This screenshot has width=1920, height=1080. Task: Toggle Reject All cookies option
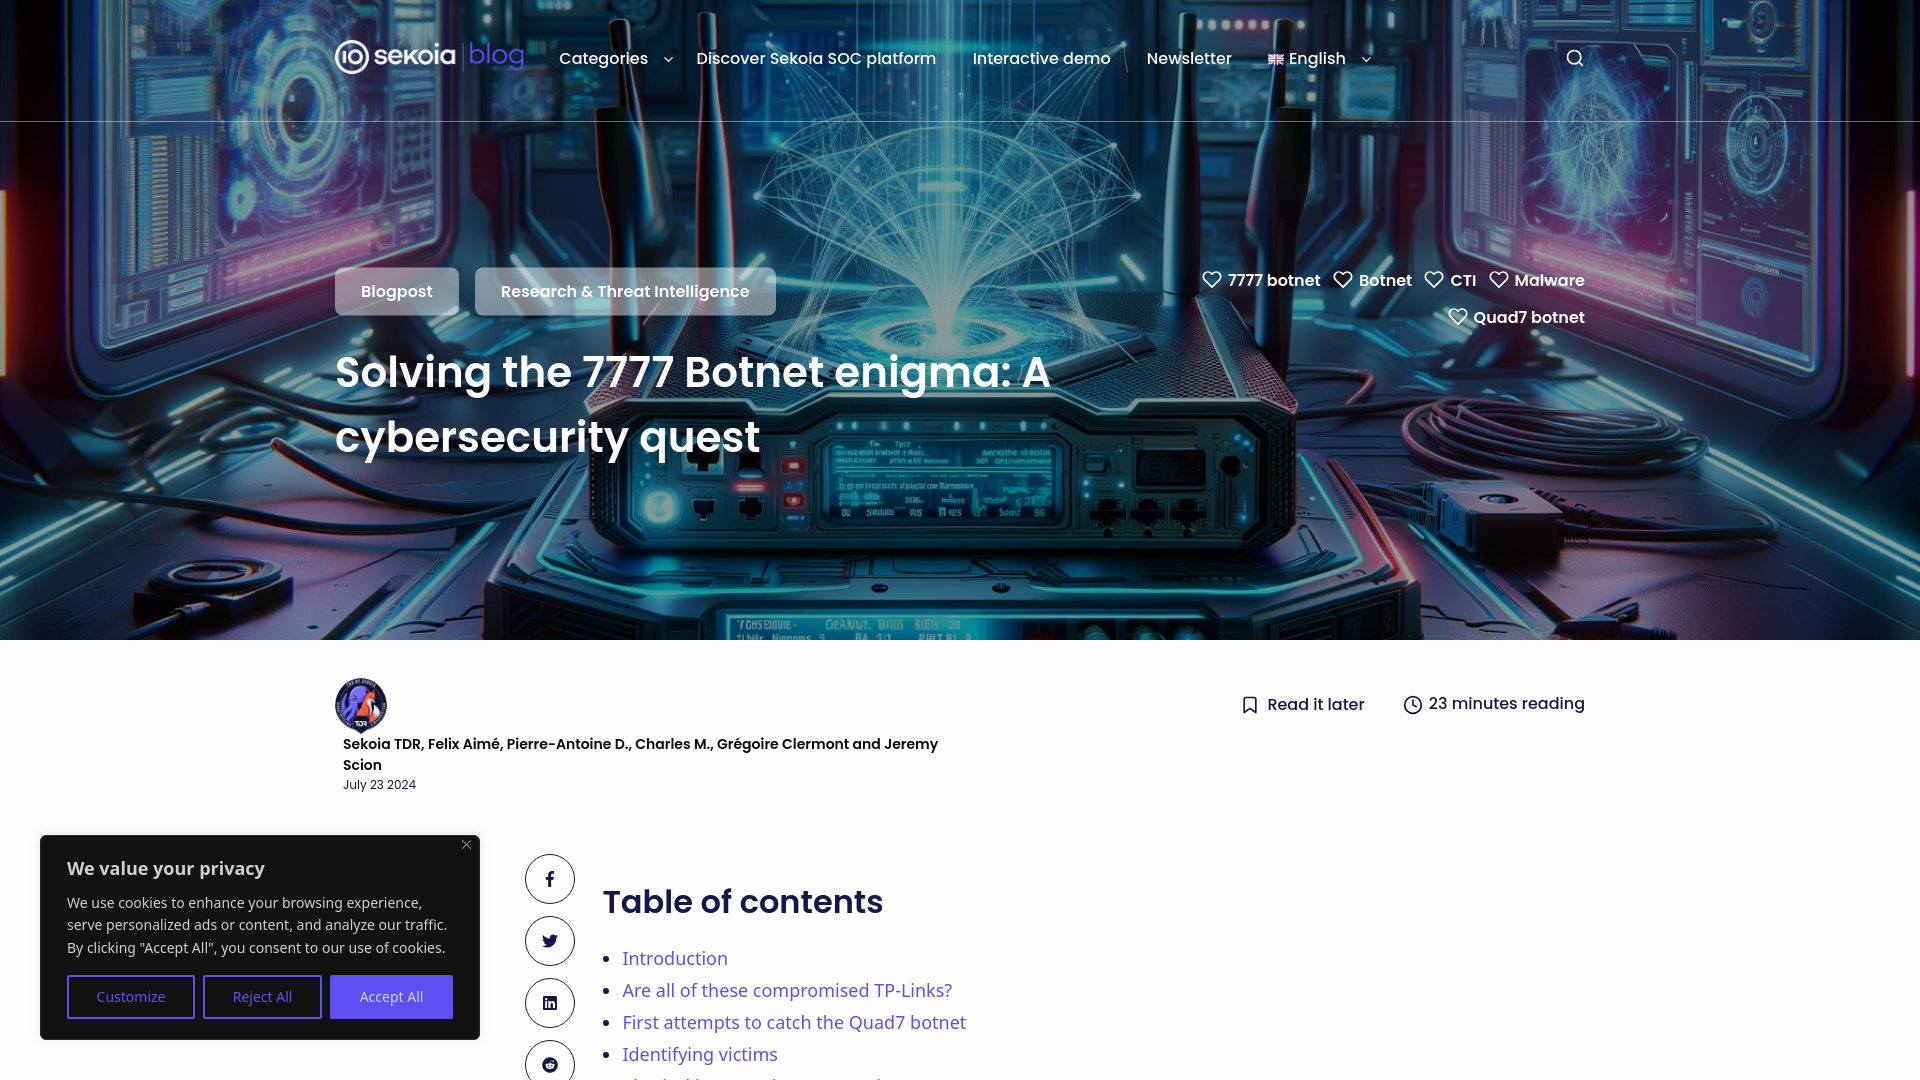pos(262,997)
